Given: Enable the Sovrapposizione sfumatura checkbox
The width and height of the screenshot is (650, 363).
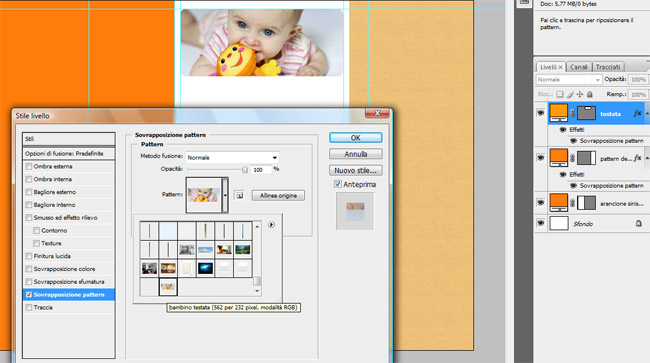Looking at the screenshot, I should 29,282.
